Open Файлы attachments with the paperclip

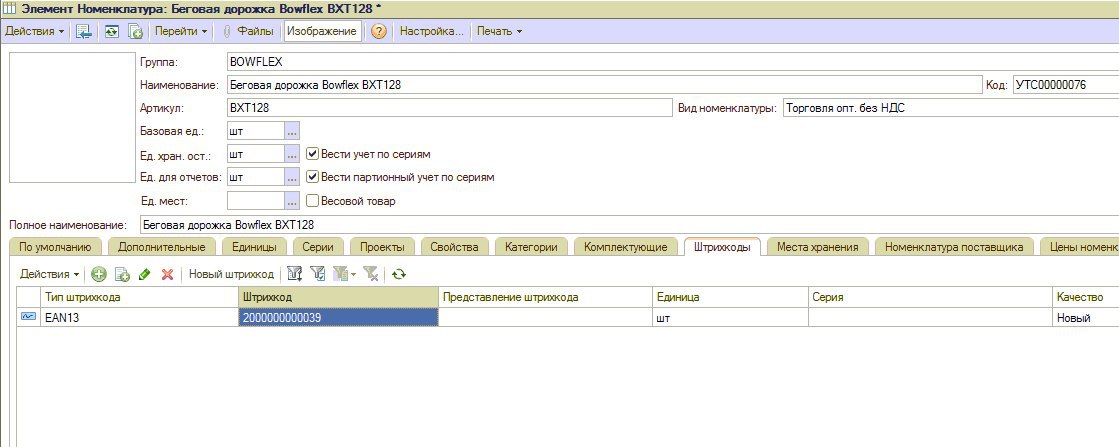[x=248, y=31]
